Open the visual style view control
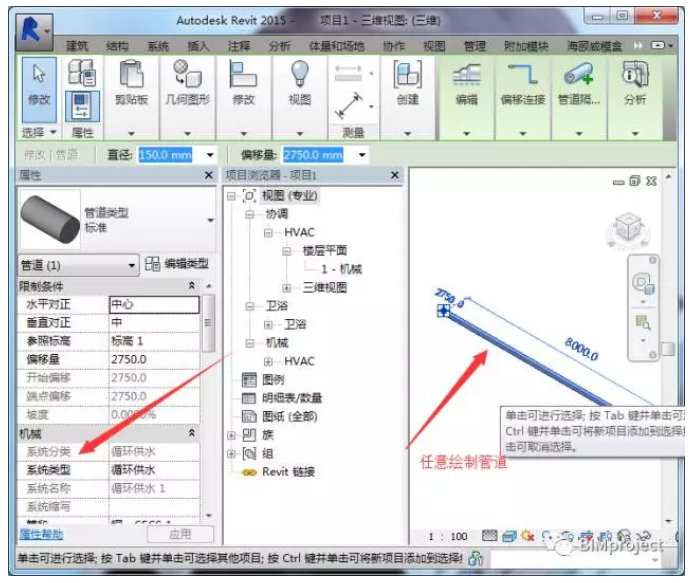 click(509, 536)
